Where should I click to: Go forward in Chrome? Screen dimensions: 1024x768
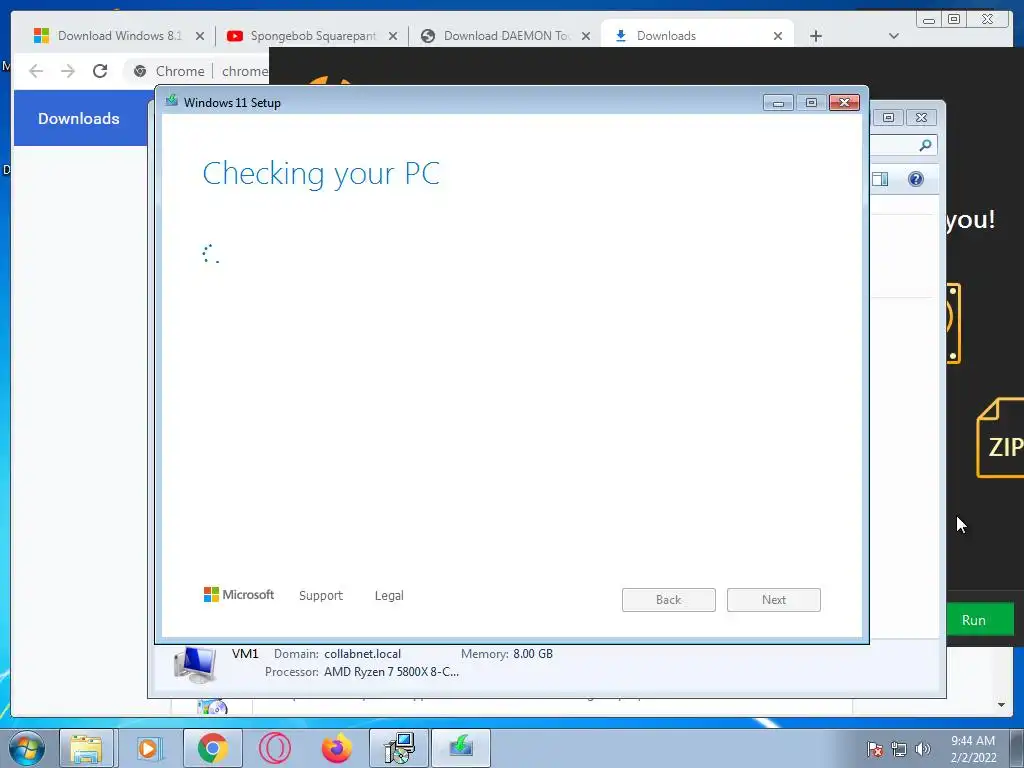pos(68,71)
